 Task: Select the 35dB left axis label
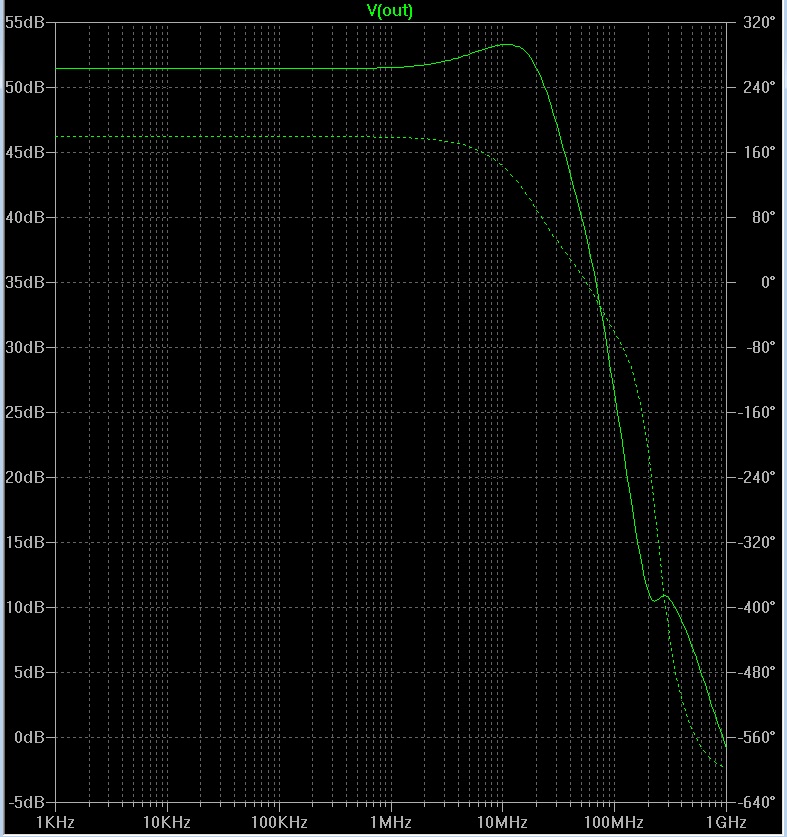point(25,282)
